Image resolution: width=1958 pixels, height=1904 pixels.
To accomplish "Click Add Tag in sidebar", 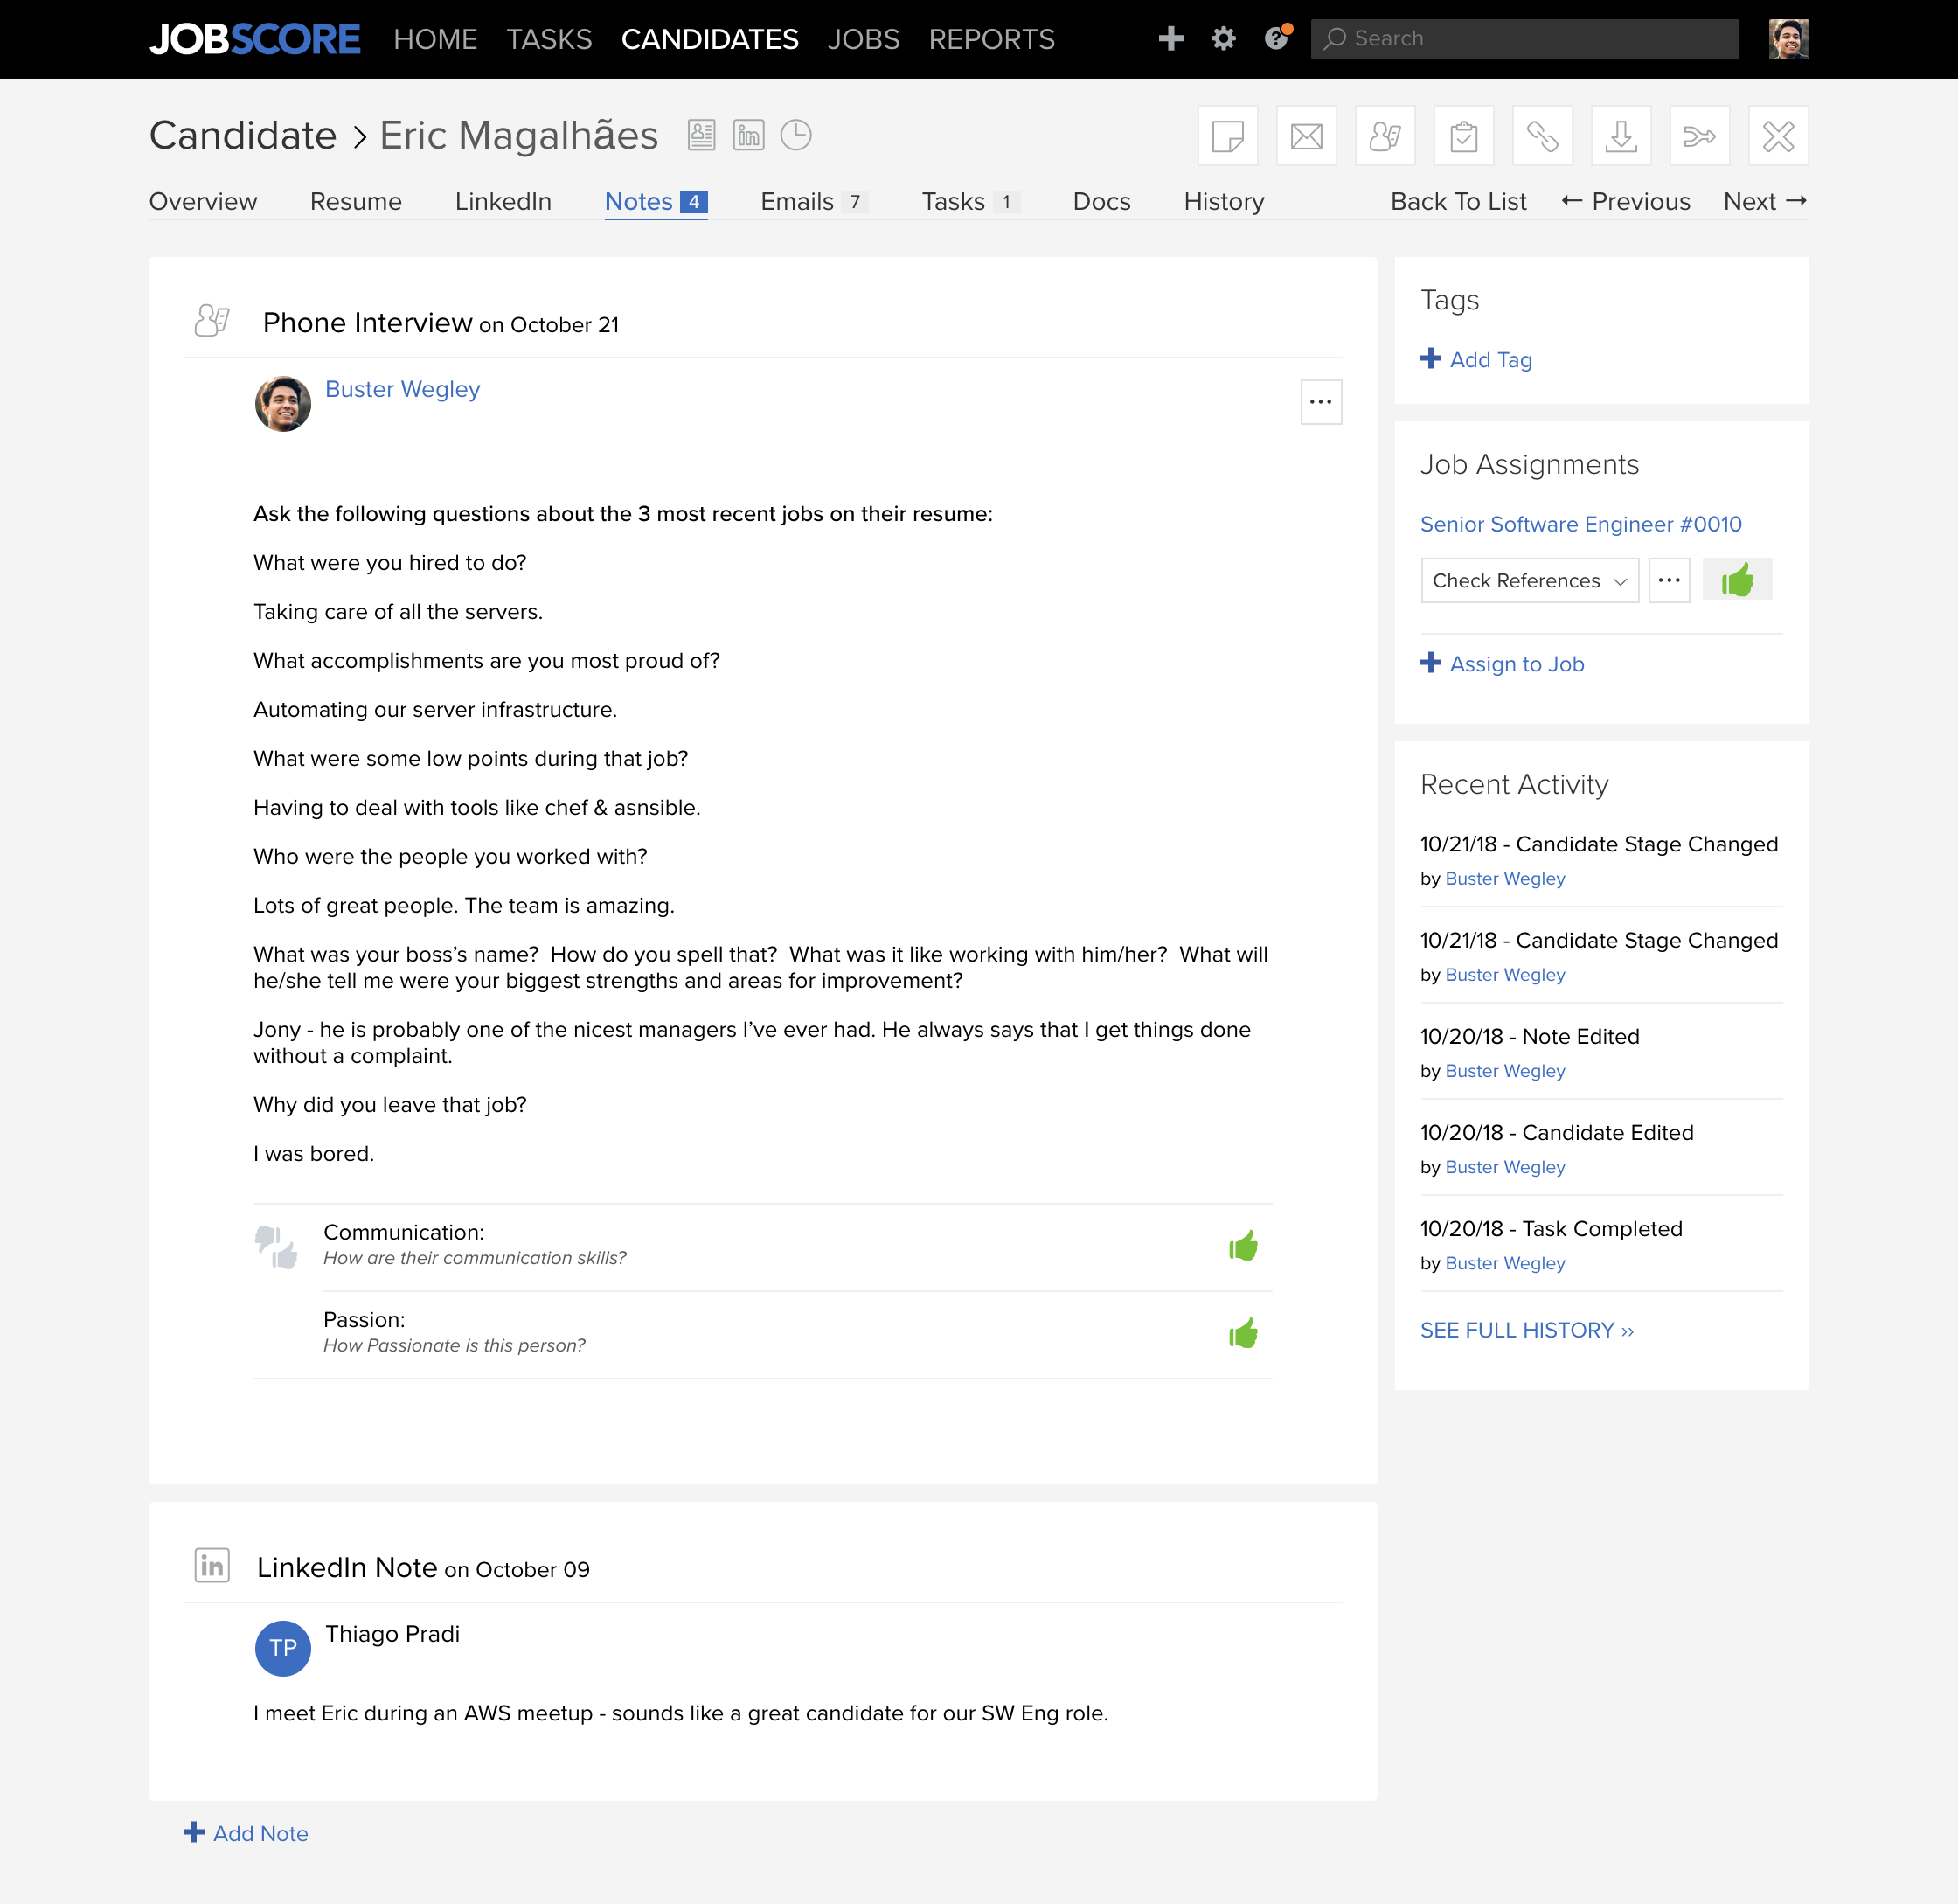I will 1477,360.
